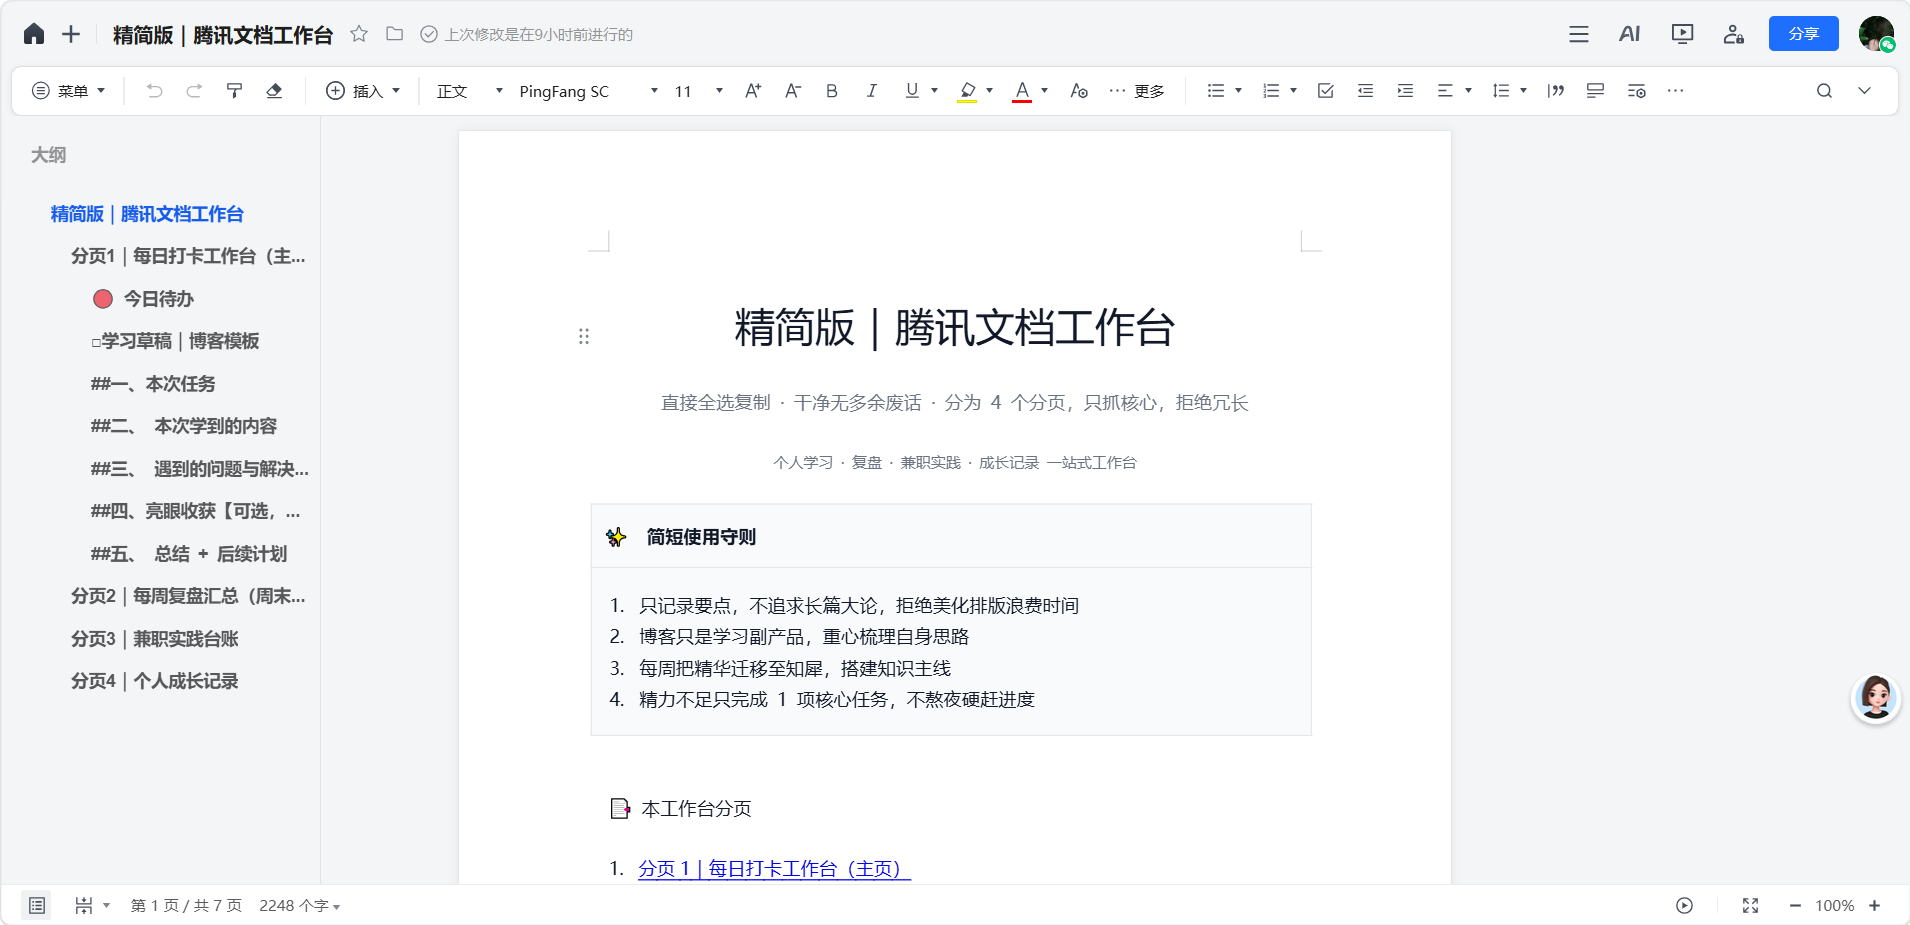Open text alignment options
This screenshot has height=925, width=1910.
(1454, 91)
